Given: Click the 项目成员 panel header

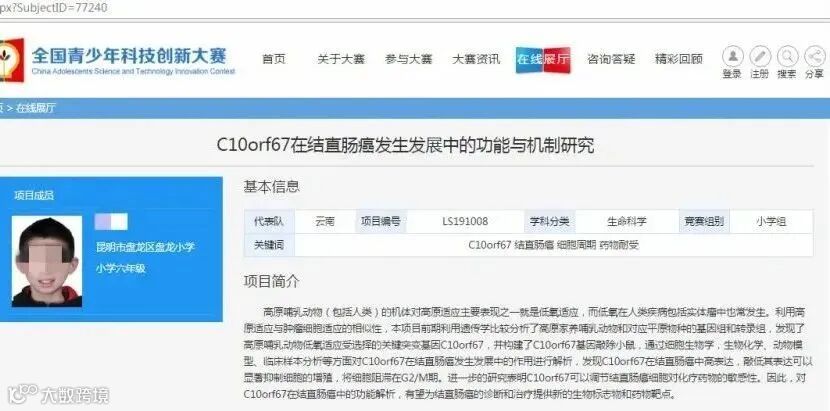Looking at the screenshot, I should point(34,195).
